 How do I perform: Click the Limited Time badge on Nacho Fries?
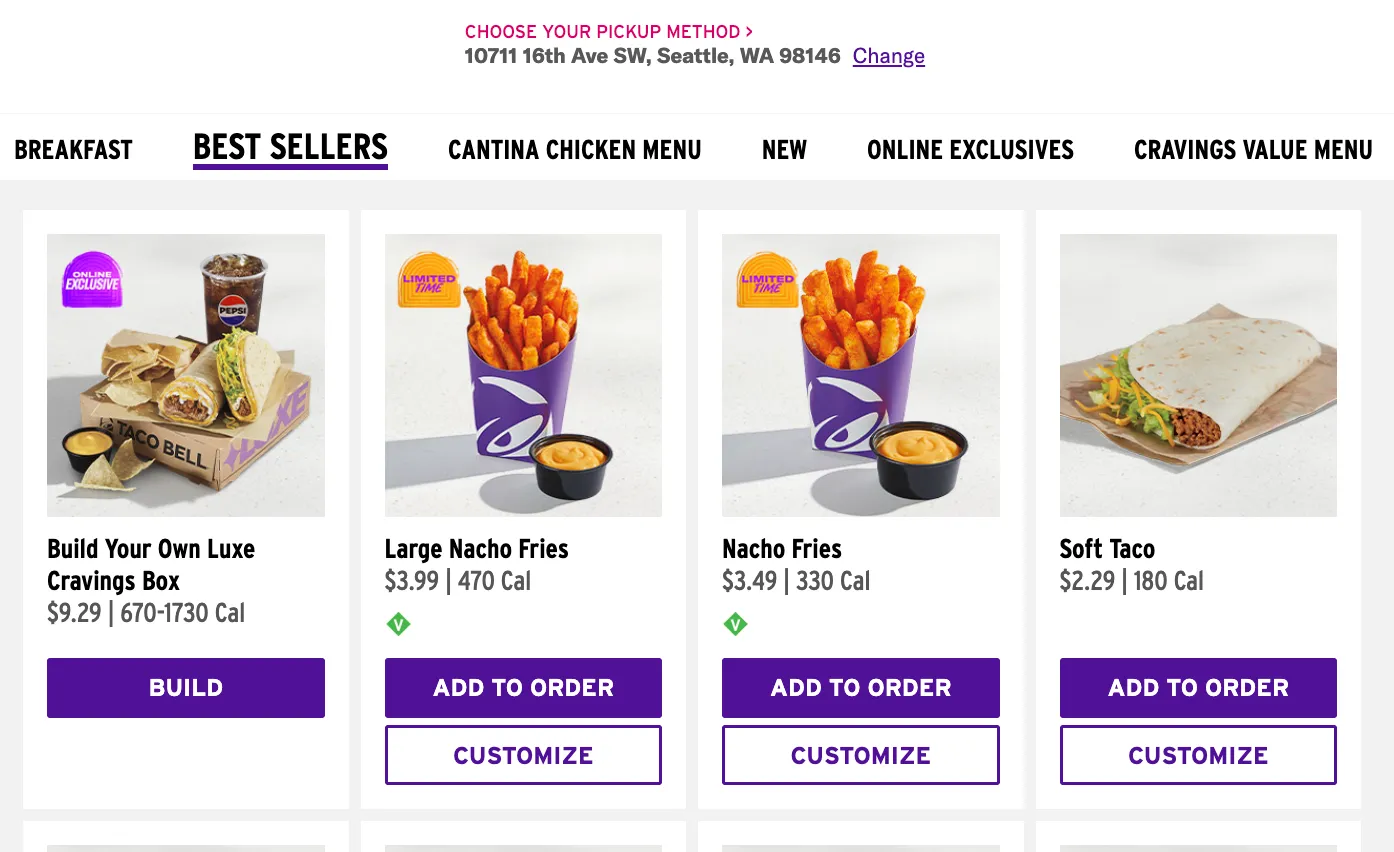(x=767, y=279)
